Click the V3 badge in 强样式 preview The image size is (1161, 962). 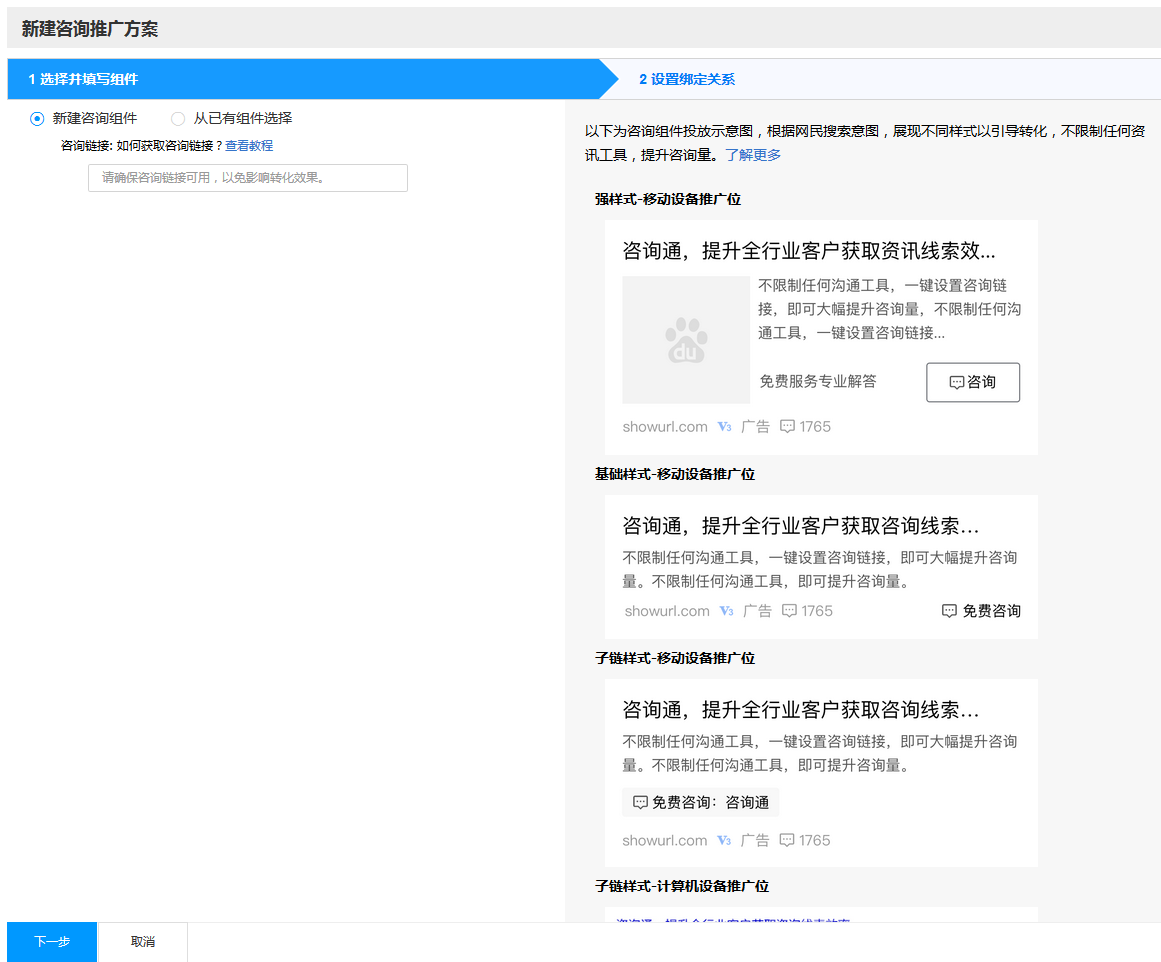click(x=724, y=427)
